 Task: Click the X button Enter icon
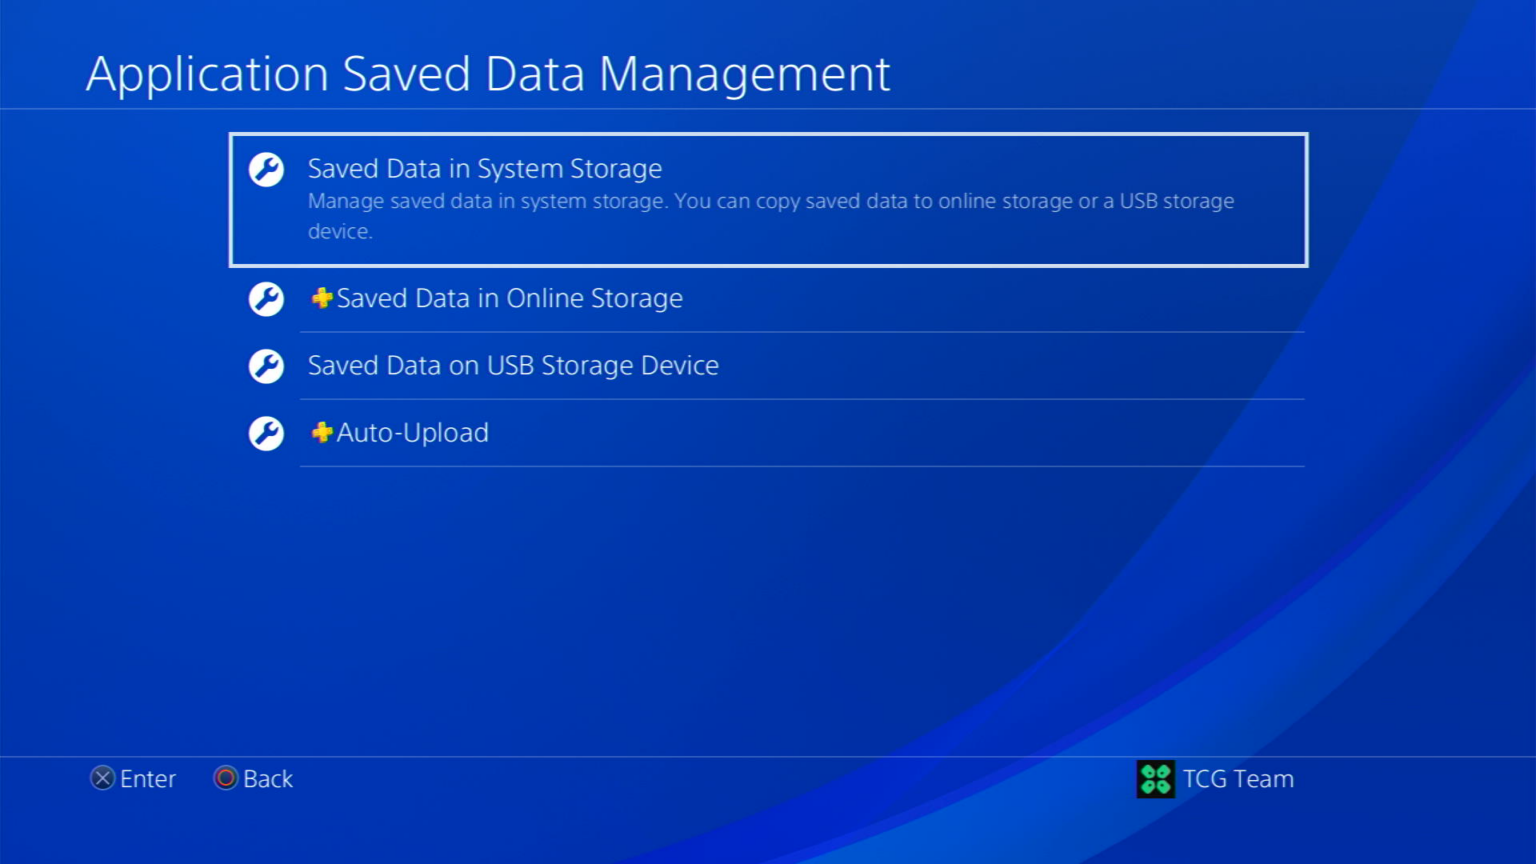[101, 778]
